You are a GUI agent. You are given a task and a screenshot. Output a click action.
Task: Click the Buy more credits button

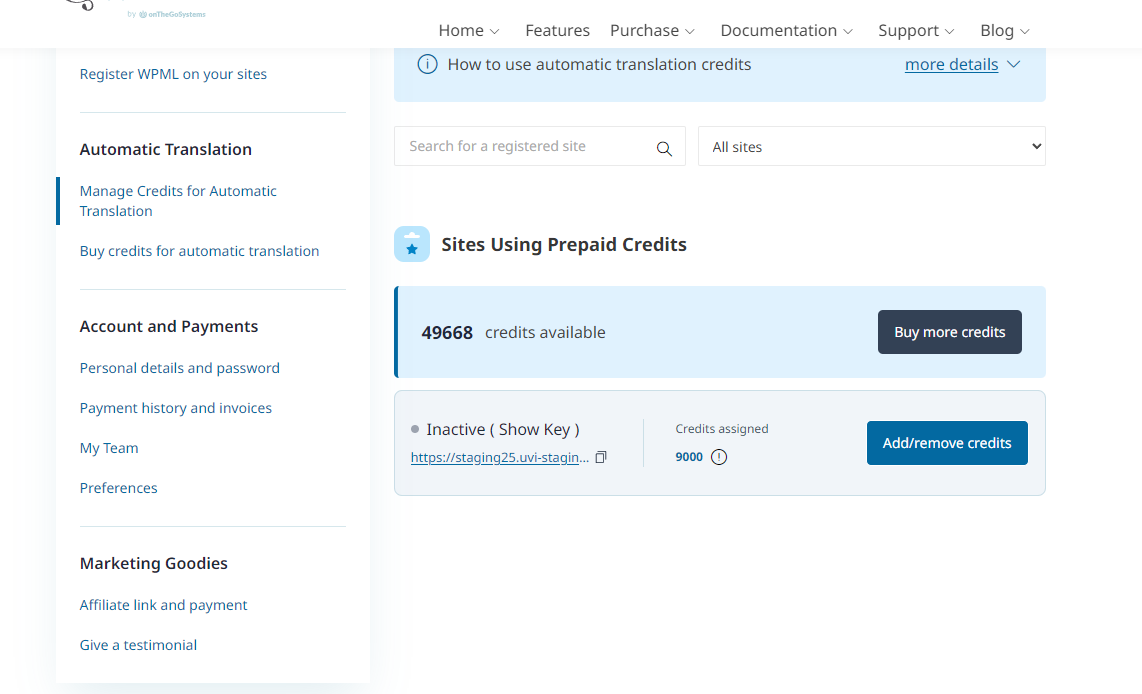click(x=949, y=332)
